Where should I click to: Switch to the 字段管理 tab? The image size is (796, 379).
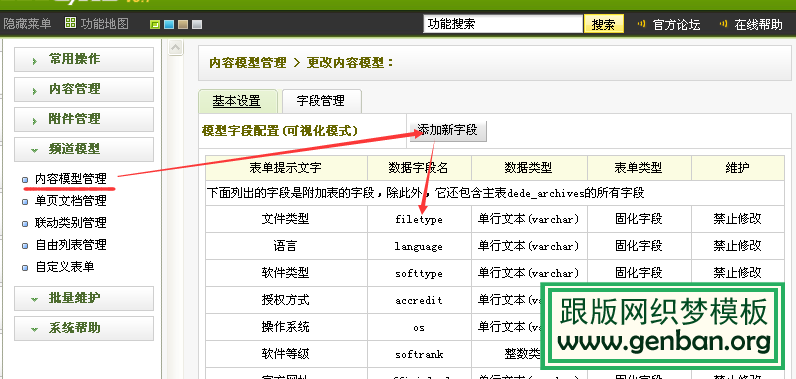pos(321,101)
